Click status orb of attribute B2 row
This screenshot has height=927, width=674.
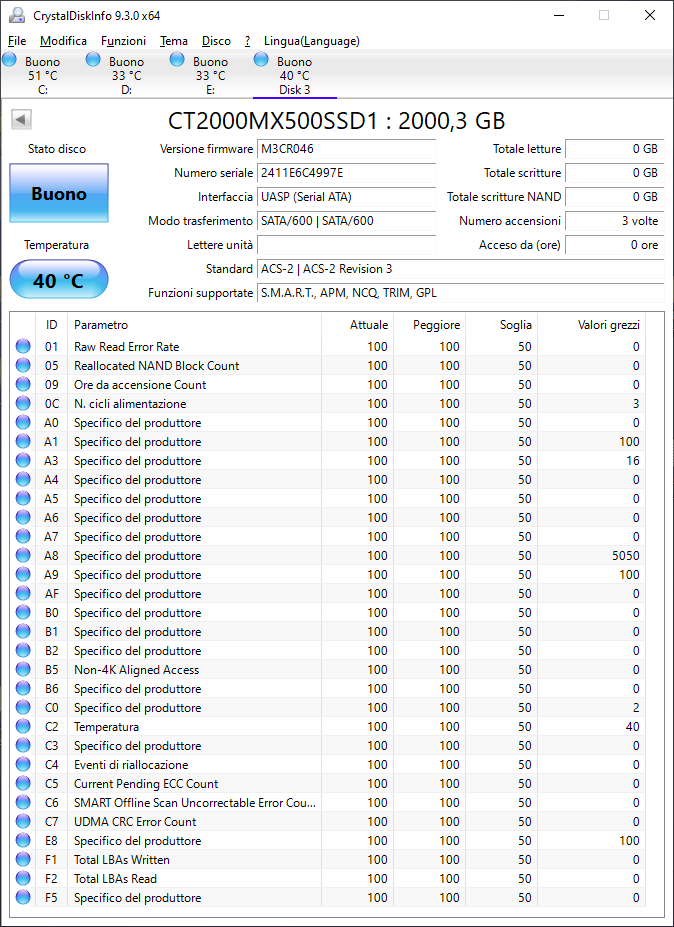click(x=23, y=650)
